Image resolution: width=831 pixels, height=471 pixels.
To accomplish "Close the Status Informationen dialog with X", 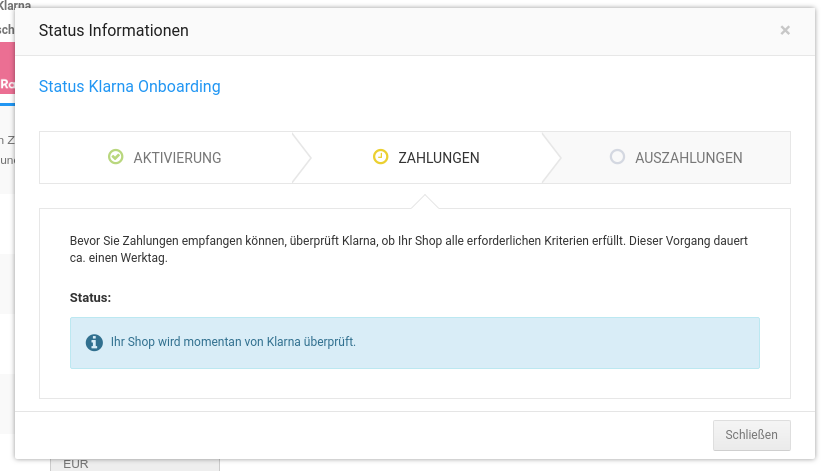I will click(785, 30).
